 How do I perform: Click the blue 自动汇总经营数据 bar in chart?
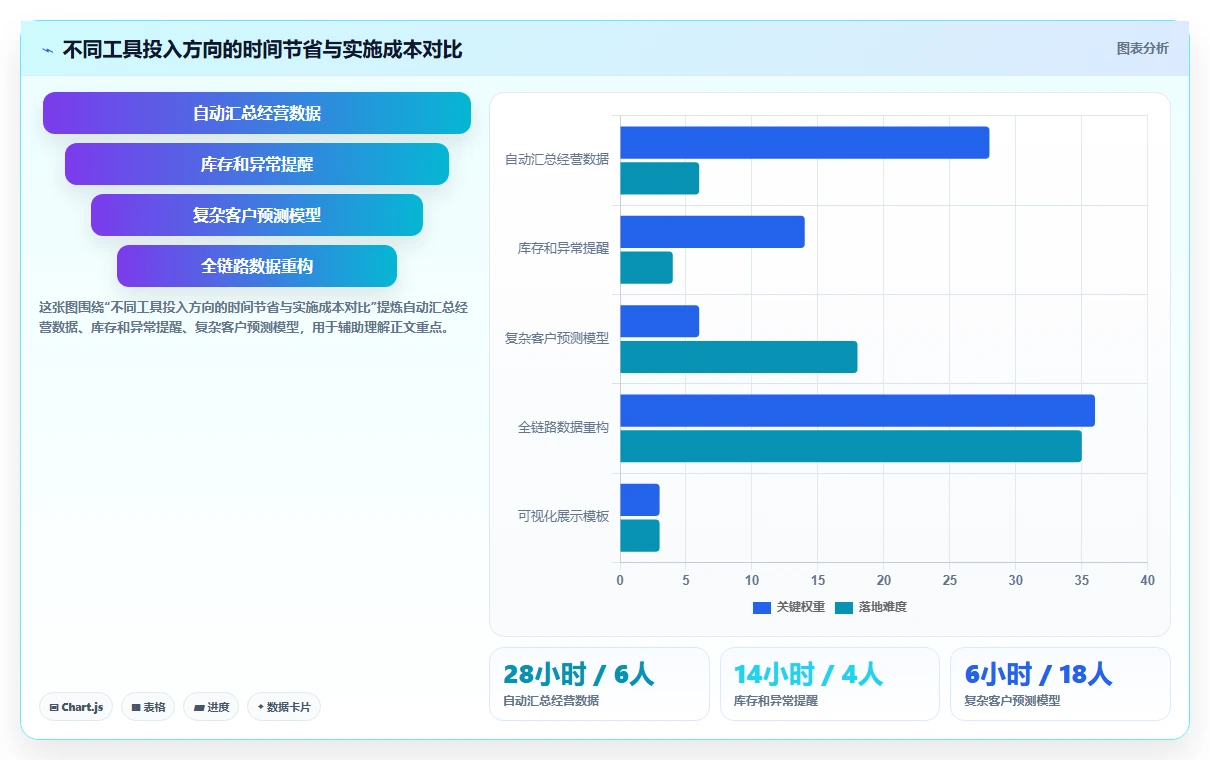pyautogui.click(x=805, y=142)
